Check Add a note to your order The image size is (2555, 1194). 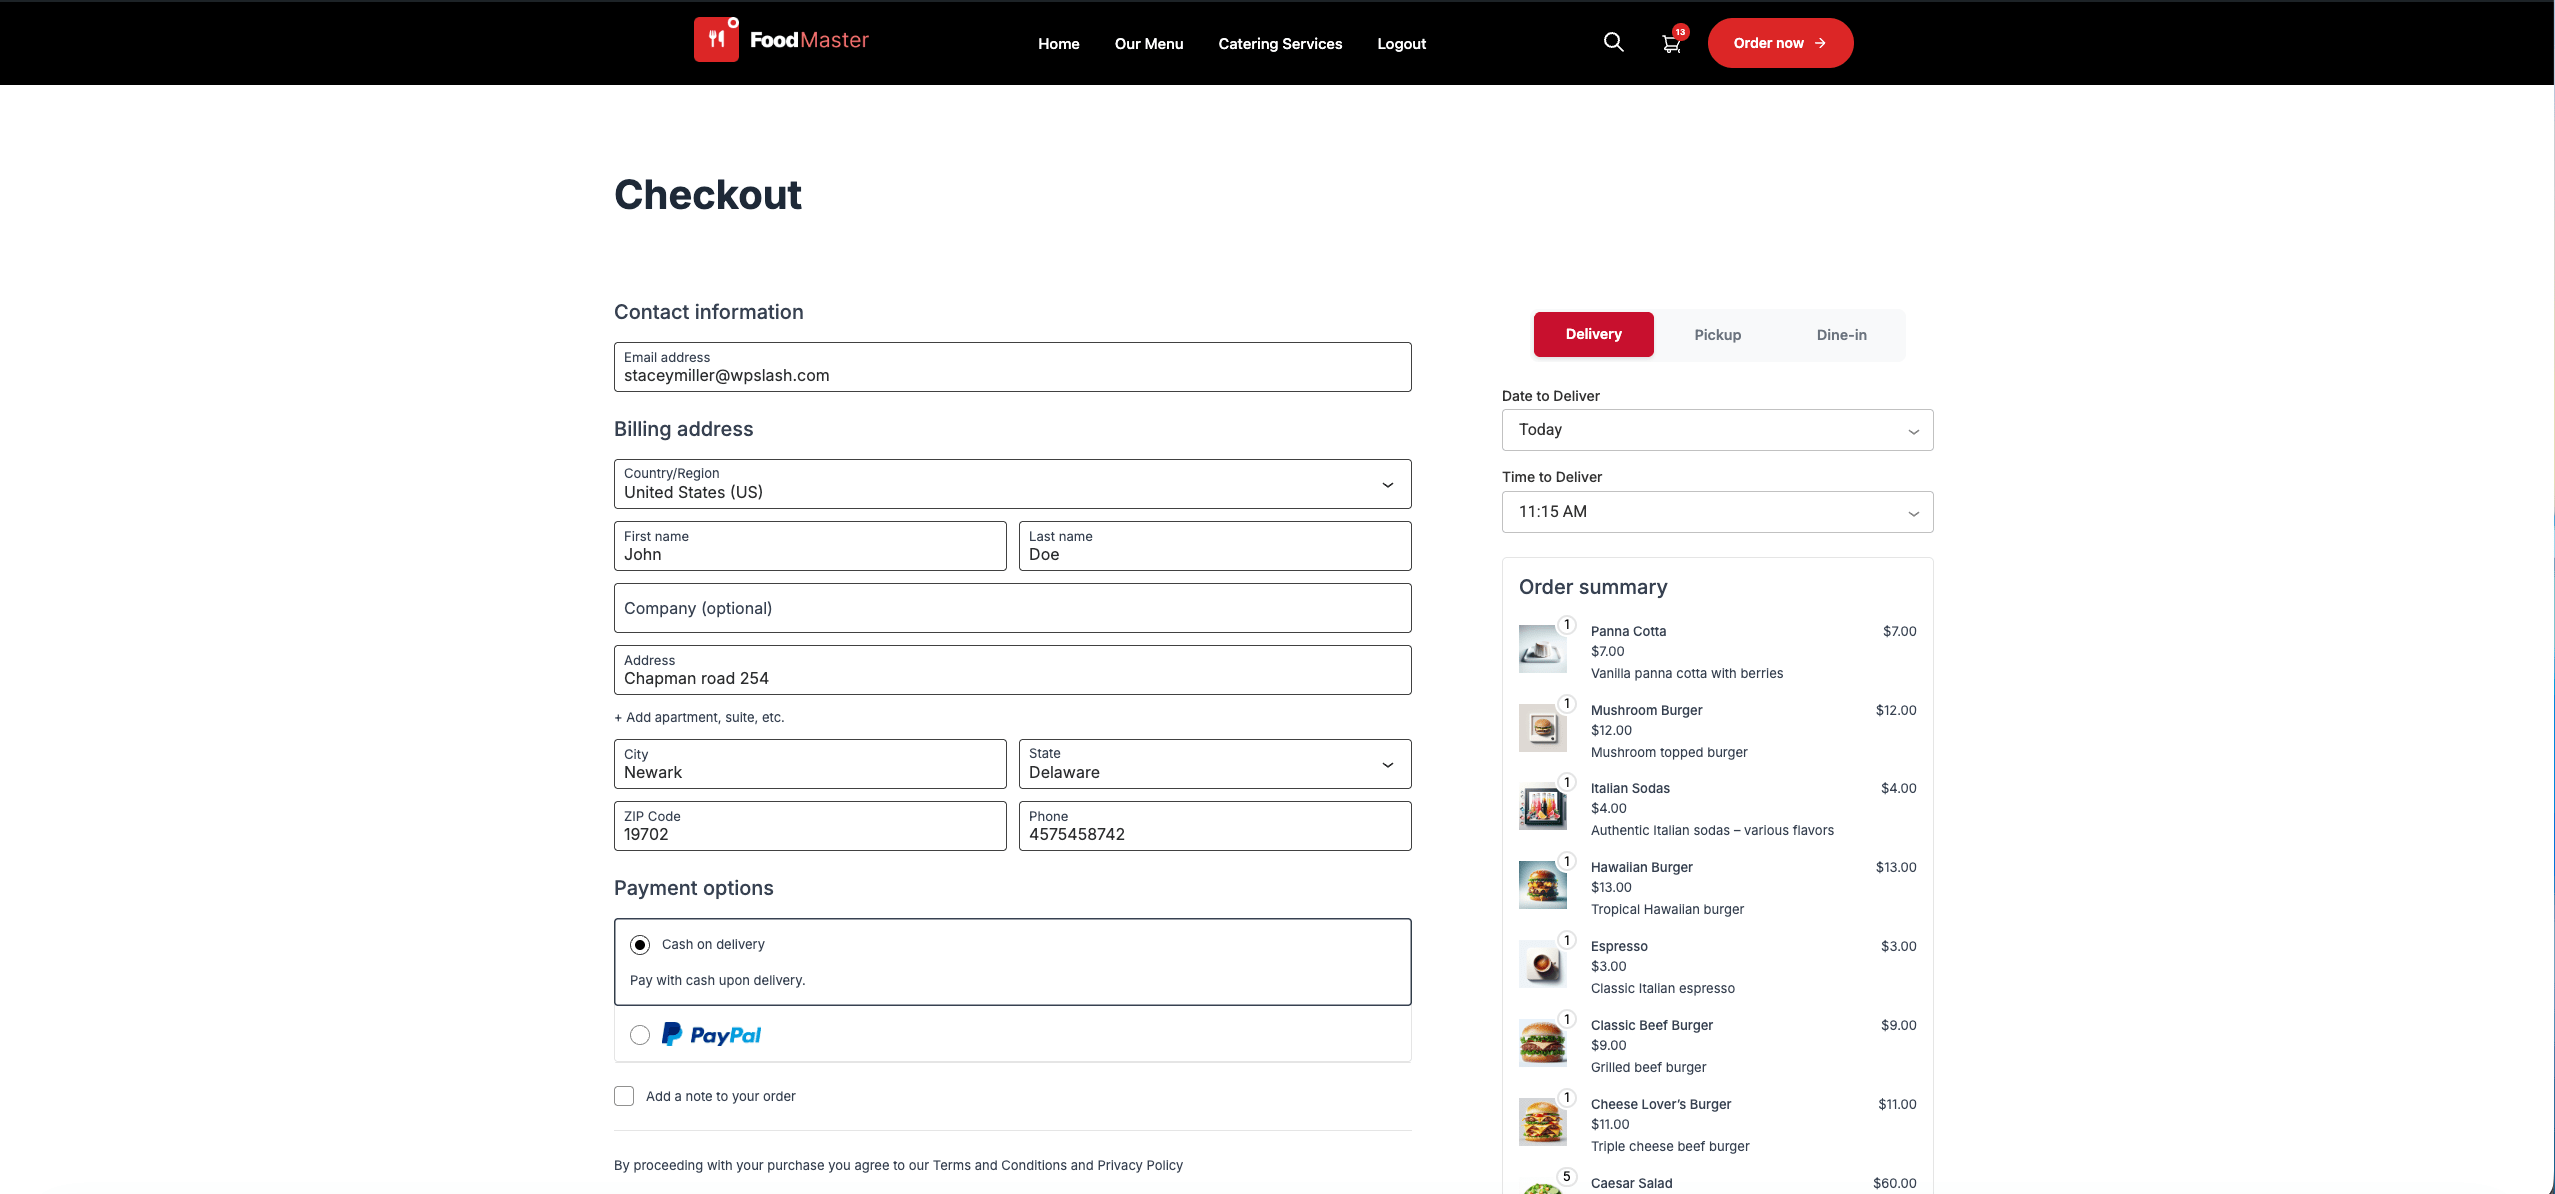(x=624, y=1096)
